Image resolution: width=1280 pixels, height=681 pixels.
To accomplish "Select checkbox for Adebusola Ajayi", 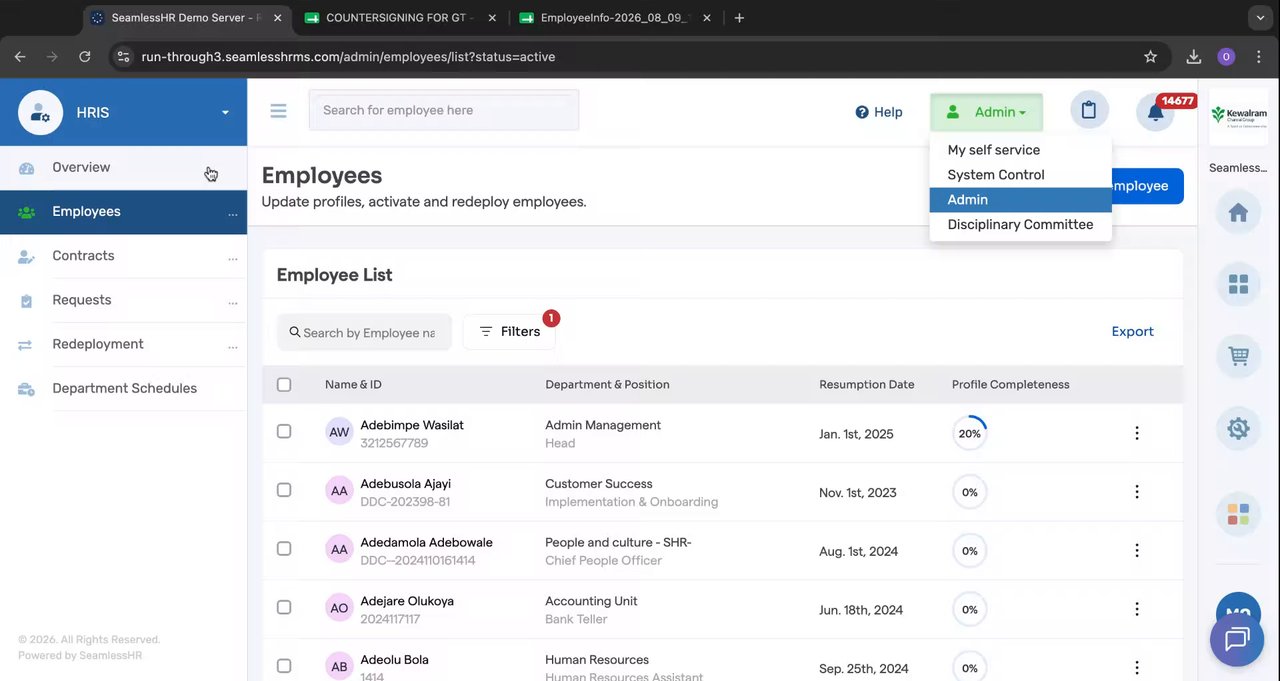I will point(284,490).
